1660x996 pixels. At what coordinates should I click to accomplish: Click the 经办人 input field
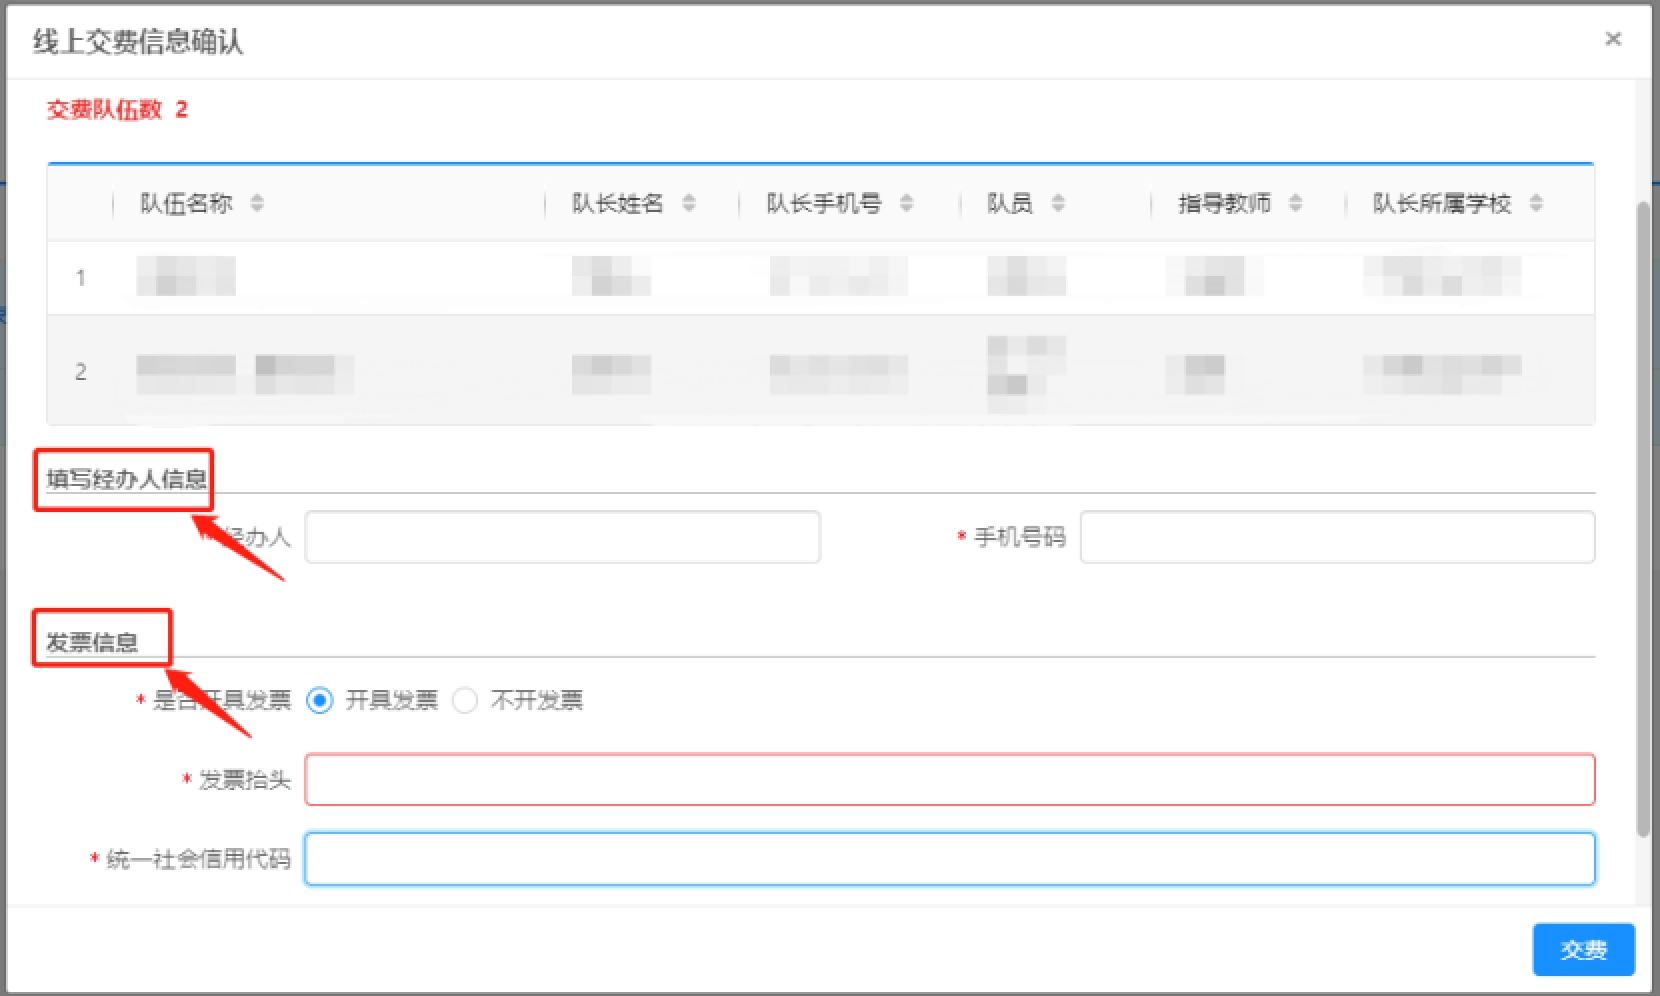tap(562, 537)
